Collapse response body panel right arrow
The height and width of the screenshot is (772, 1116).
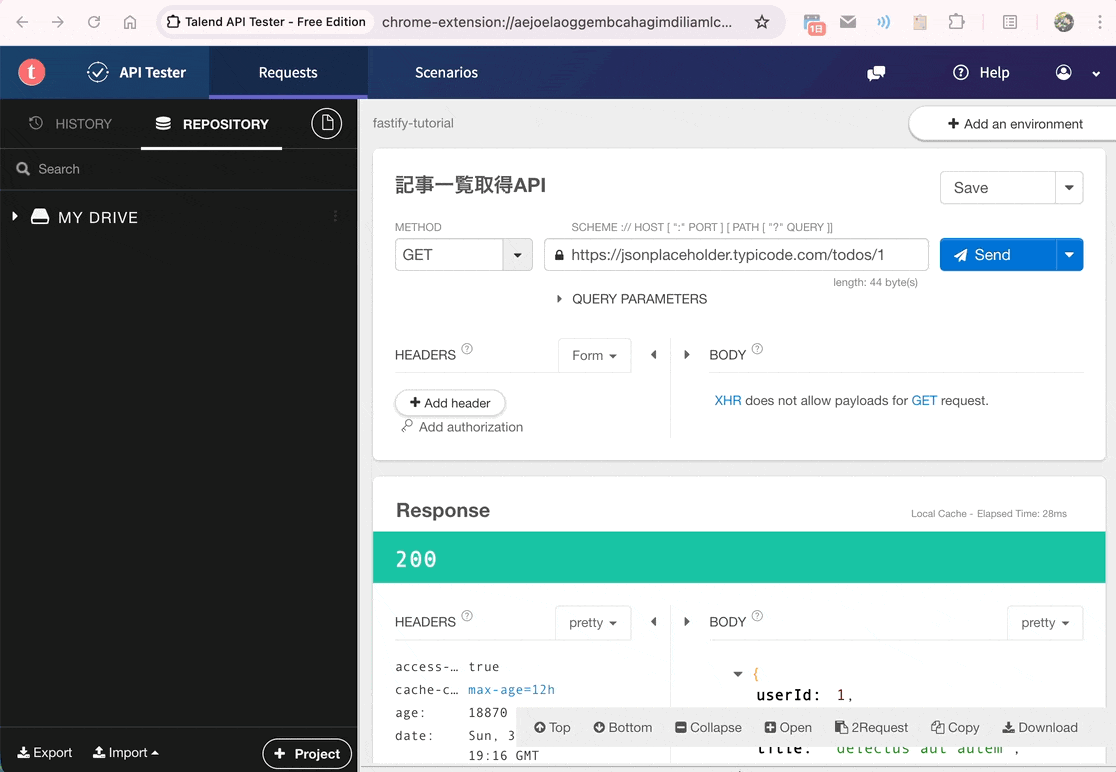coord(687,621)
